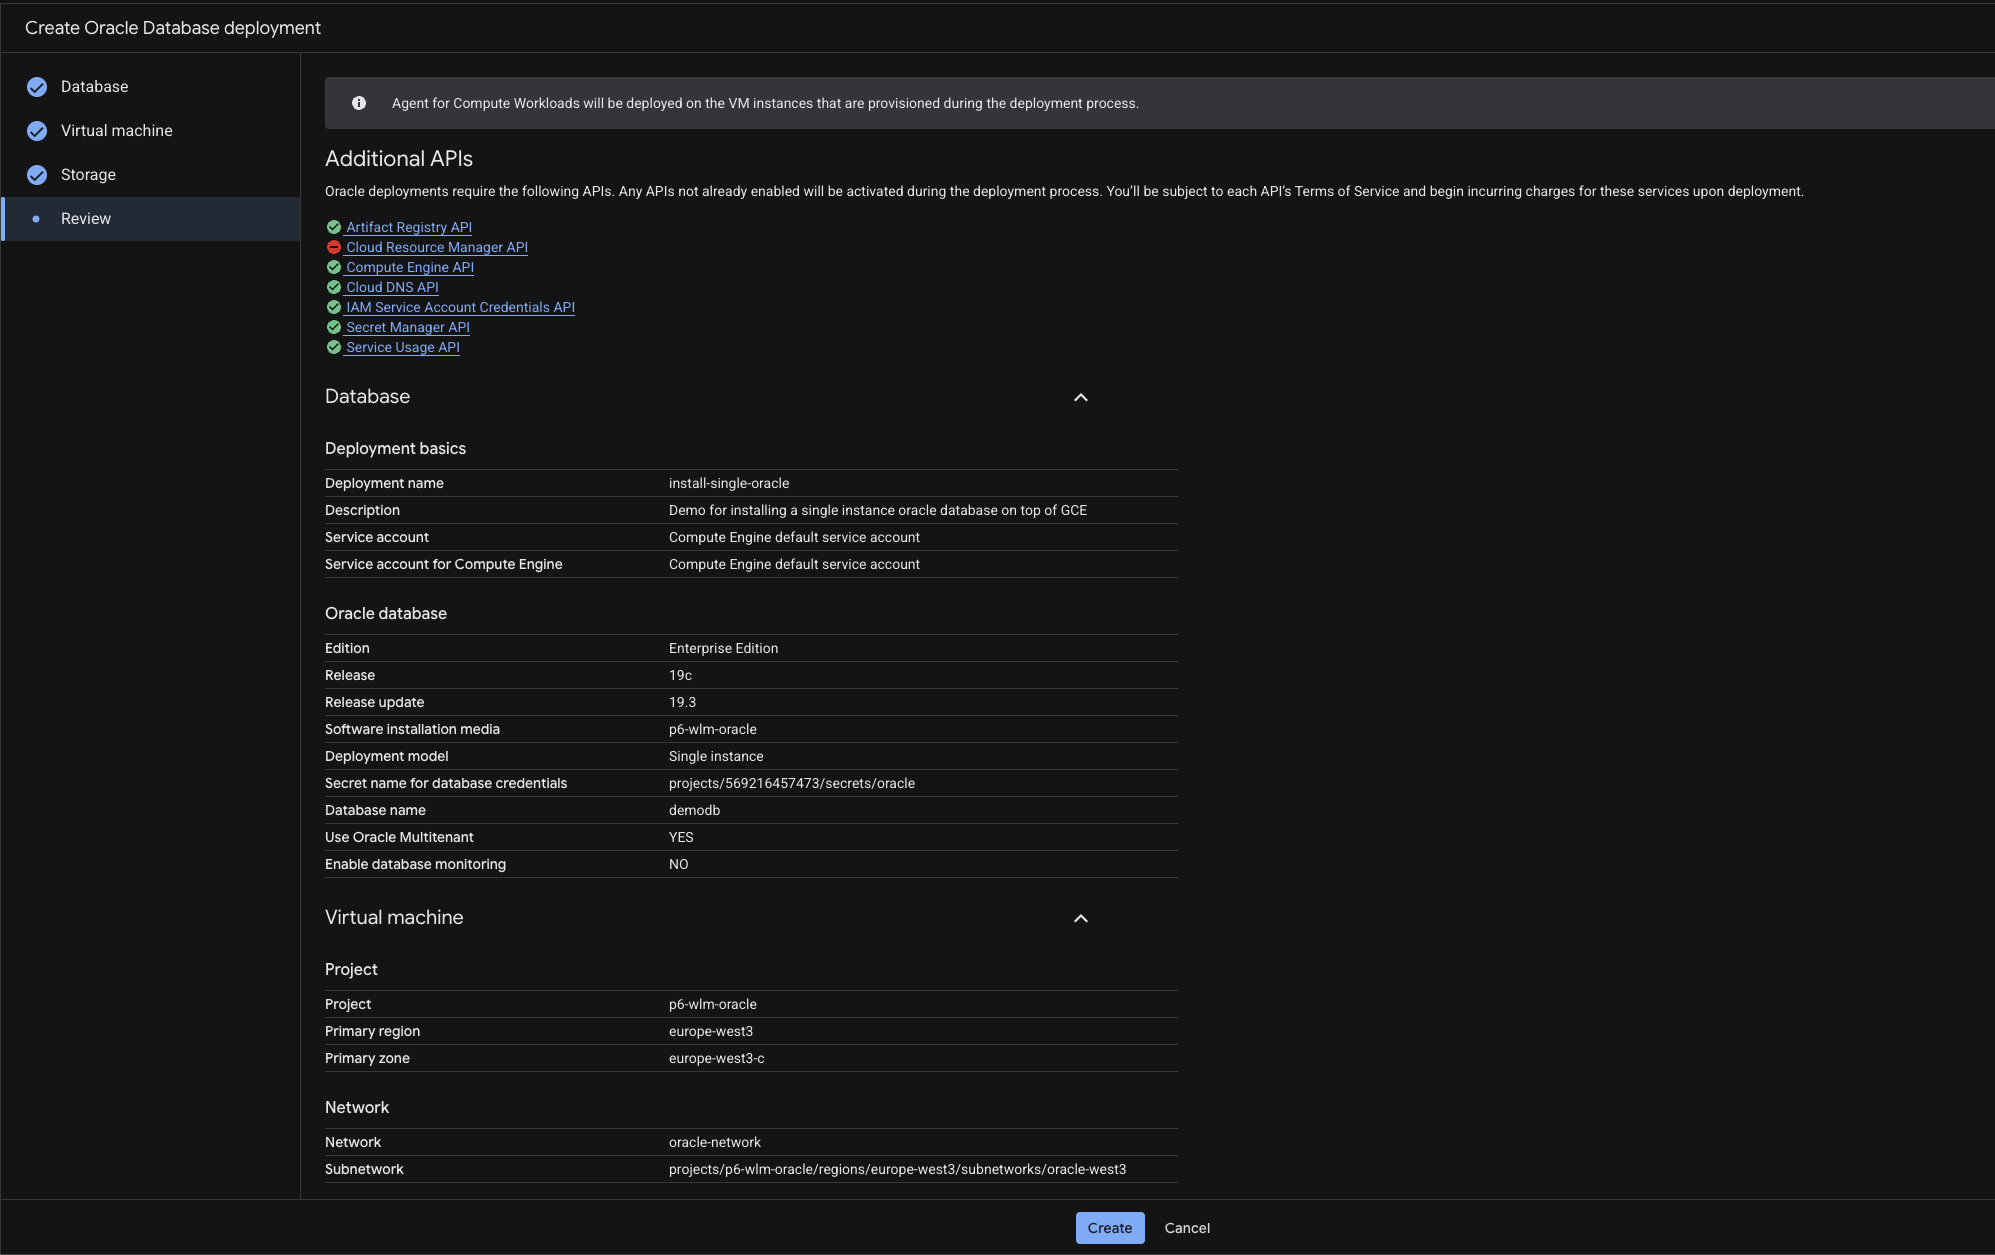1995x1255 pixels.
Task: Collapse the Virtual machine review section
Action: [x=1081, y=918]
